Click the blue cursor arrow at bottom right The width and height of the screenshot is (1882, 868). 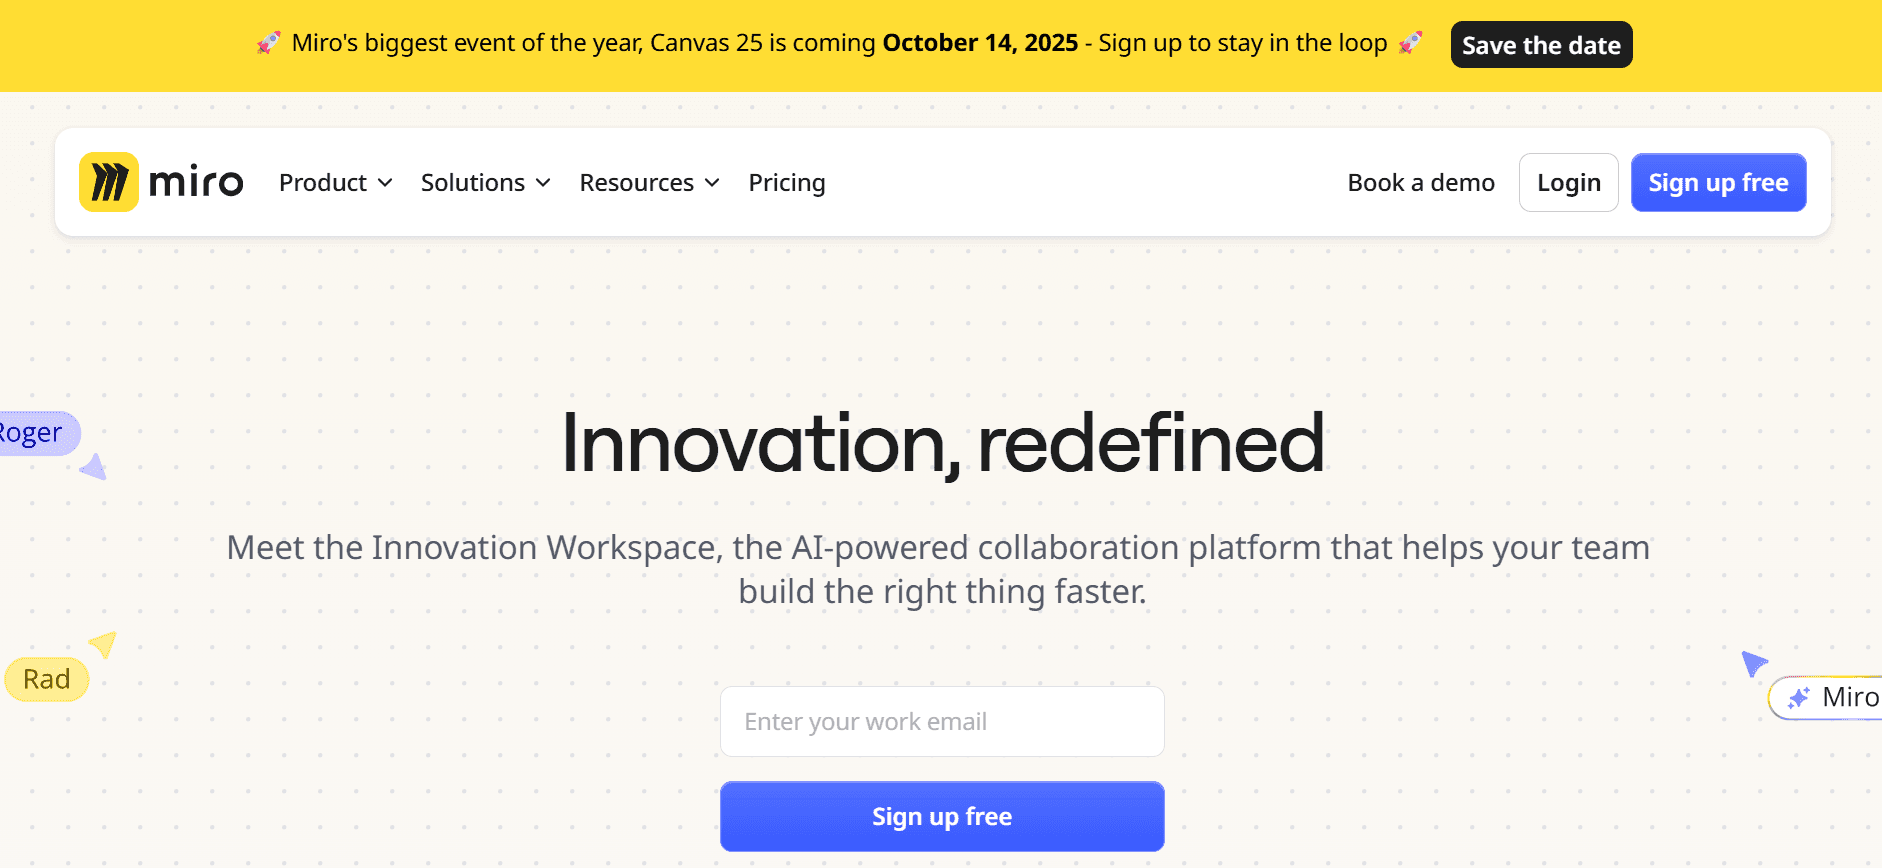[1753, 663]
